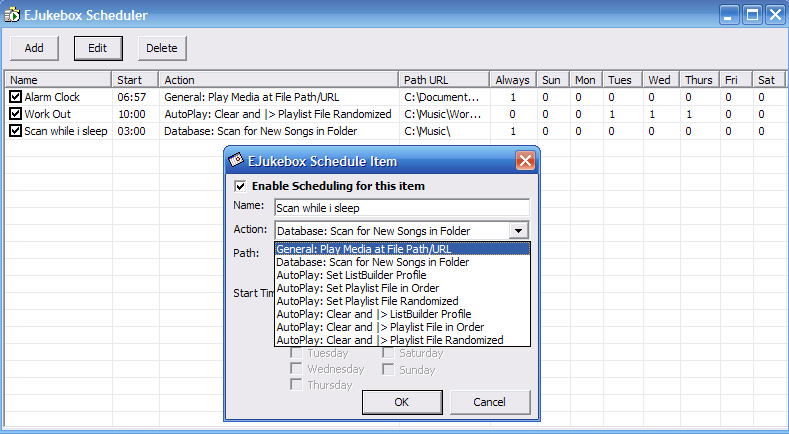Click the C:\Music\Wor... path cell
Viewport: 789px width, 434px height.
point(443,114)
